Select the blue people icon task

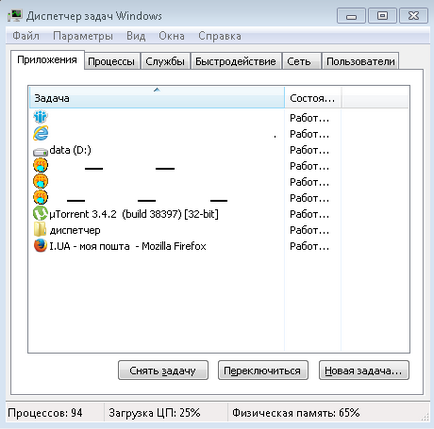coord(40,117)
